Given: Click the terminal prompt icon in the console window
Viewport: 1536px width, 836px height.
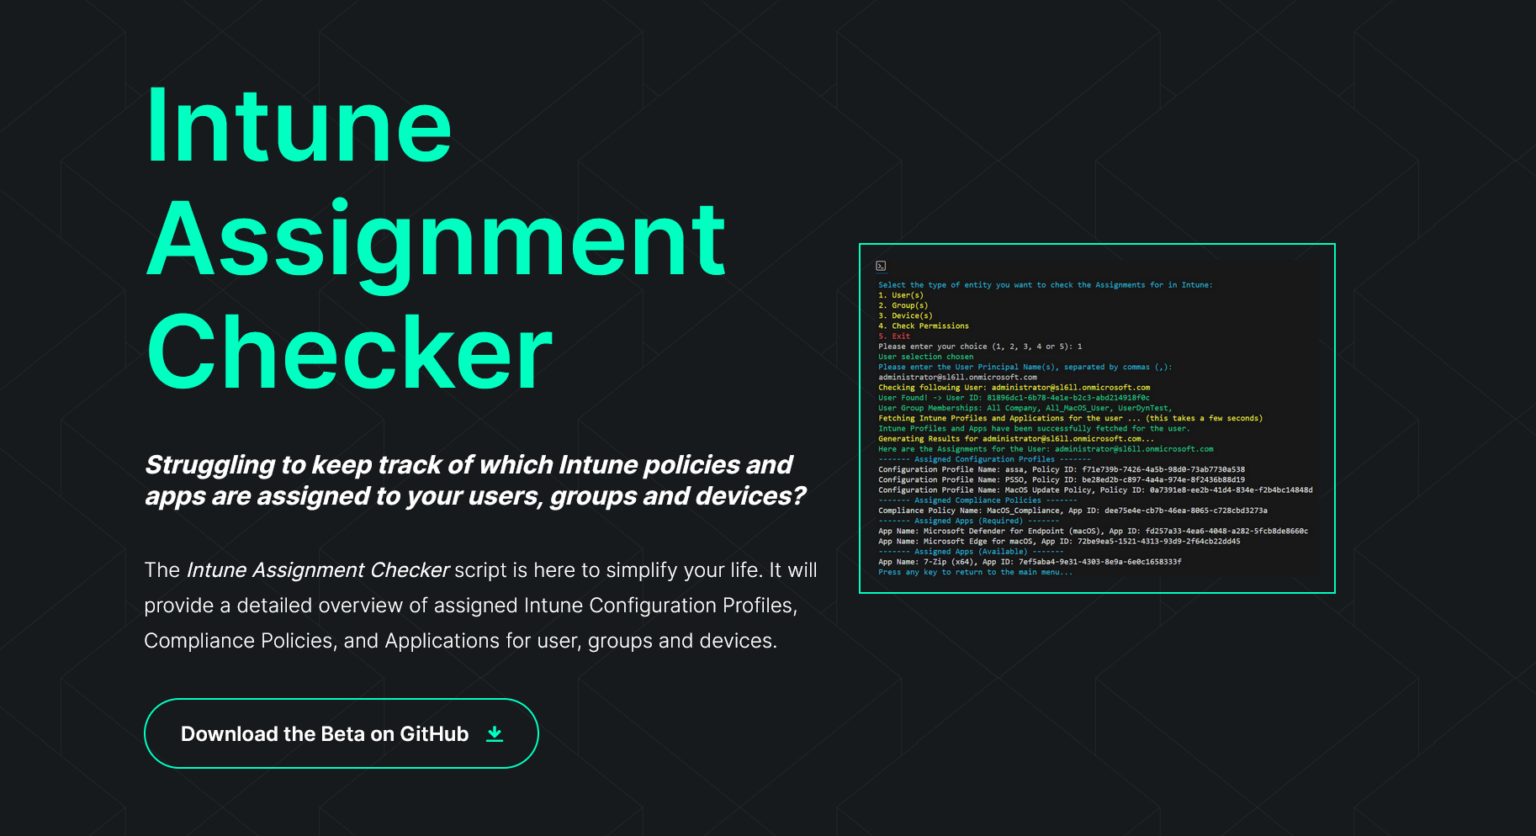Looking at the screenshot, I should pyautogui.click(x=881, y=266).
